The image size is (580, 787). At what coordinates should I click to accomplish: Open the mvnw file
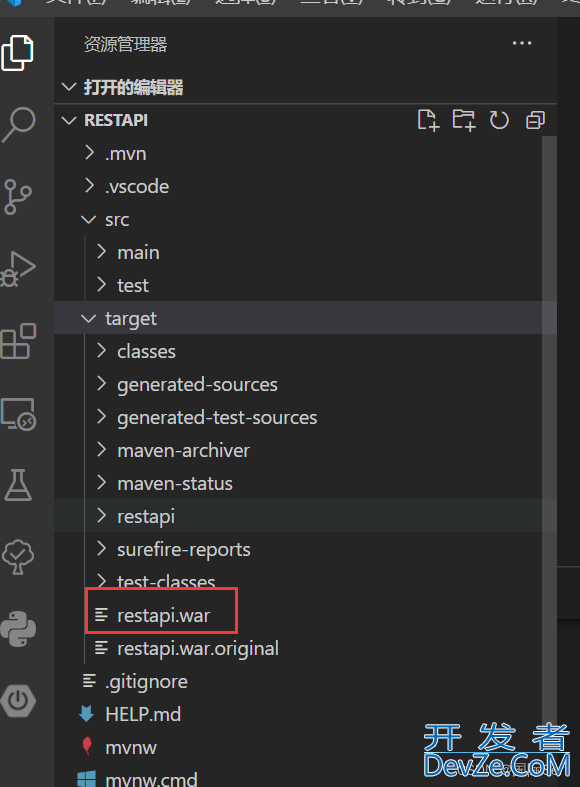131,747
